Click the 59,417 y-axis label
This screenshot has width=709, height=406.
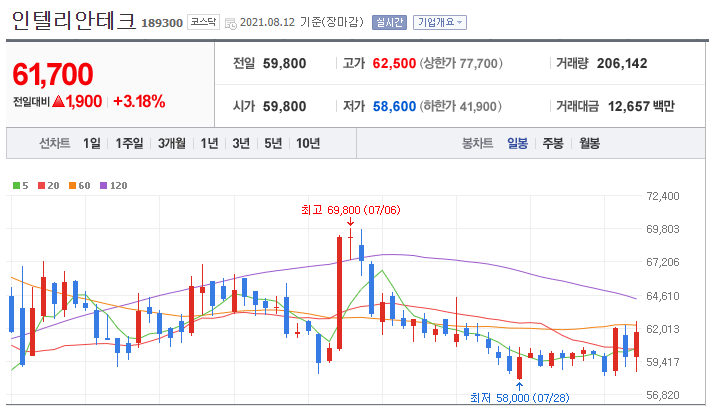pos(662,362)
